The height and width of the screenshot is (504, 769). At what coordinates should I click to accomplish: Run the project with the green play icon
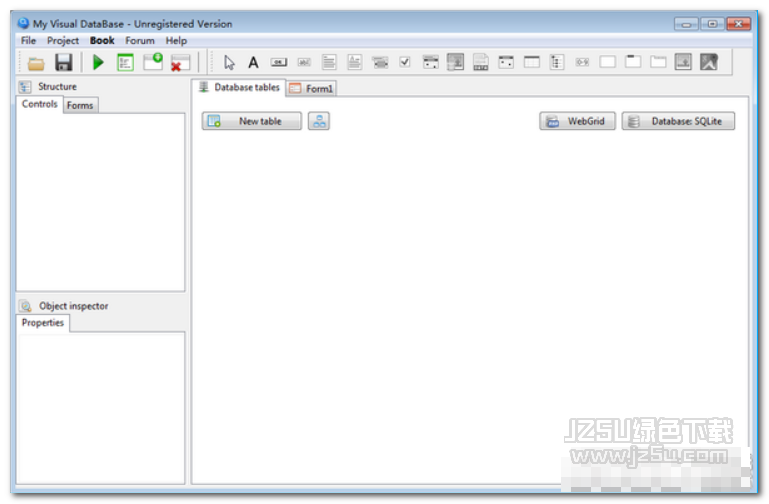click(98, 62)
